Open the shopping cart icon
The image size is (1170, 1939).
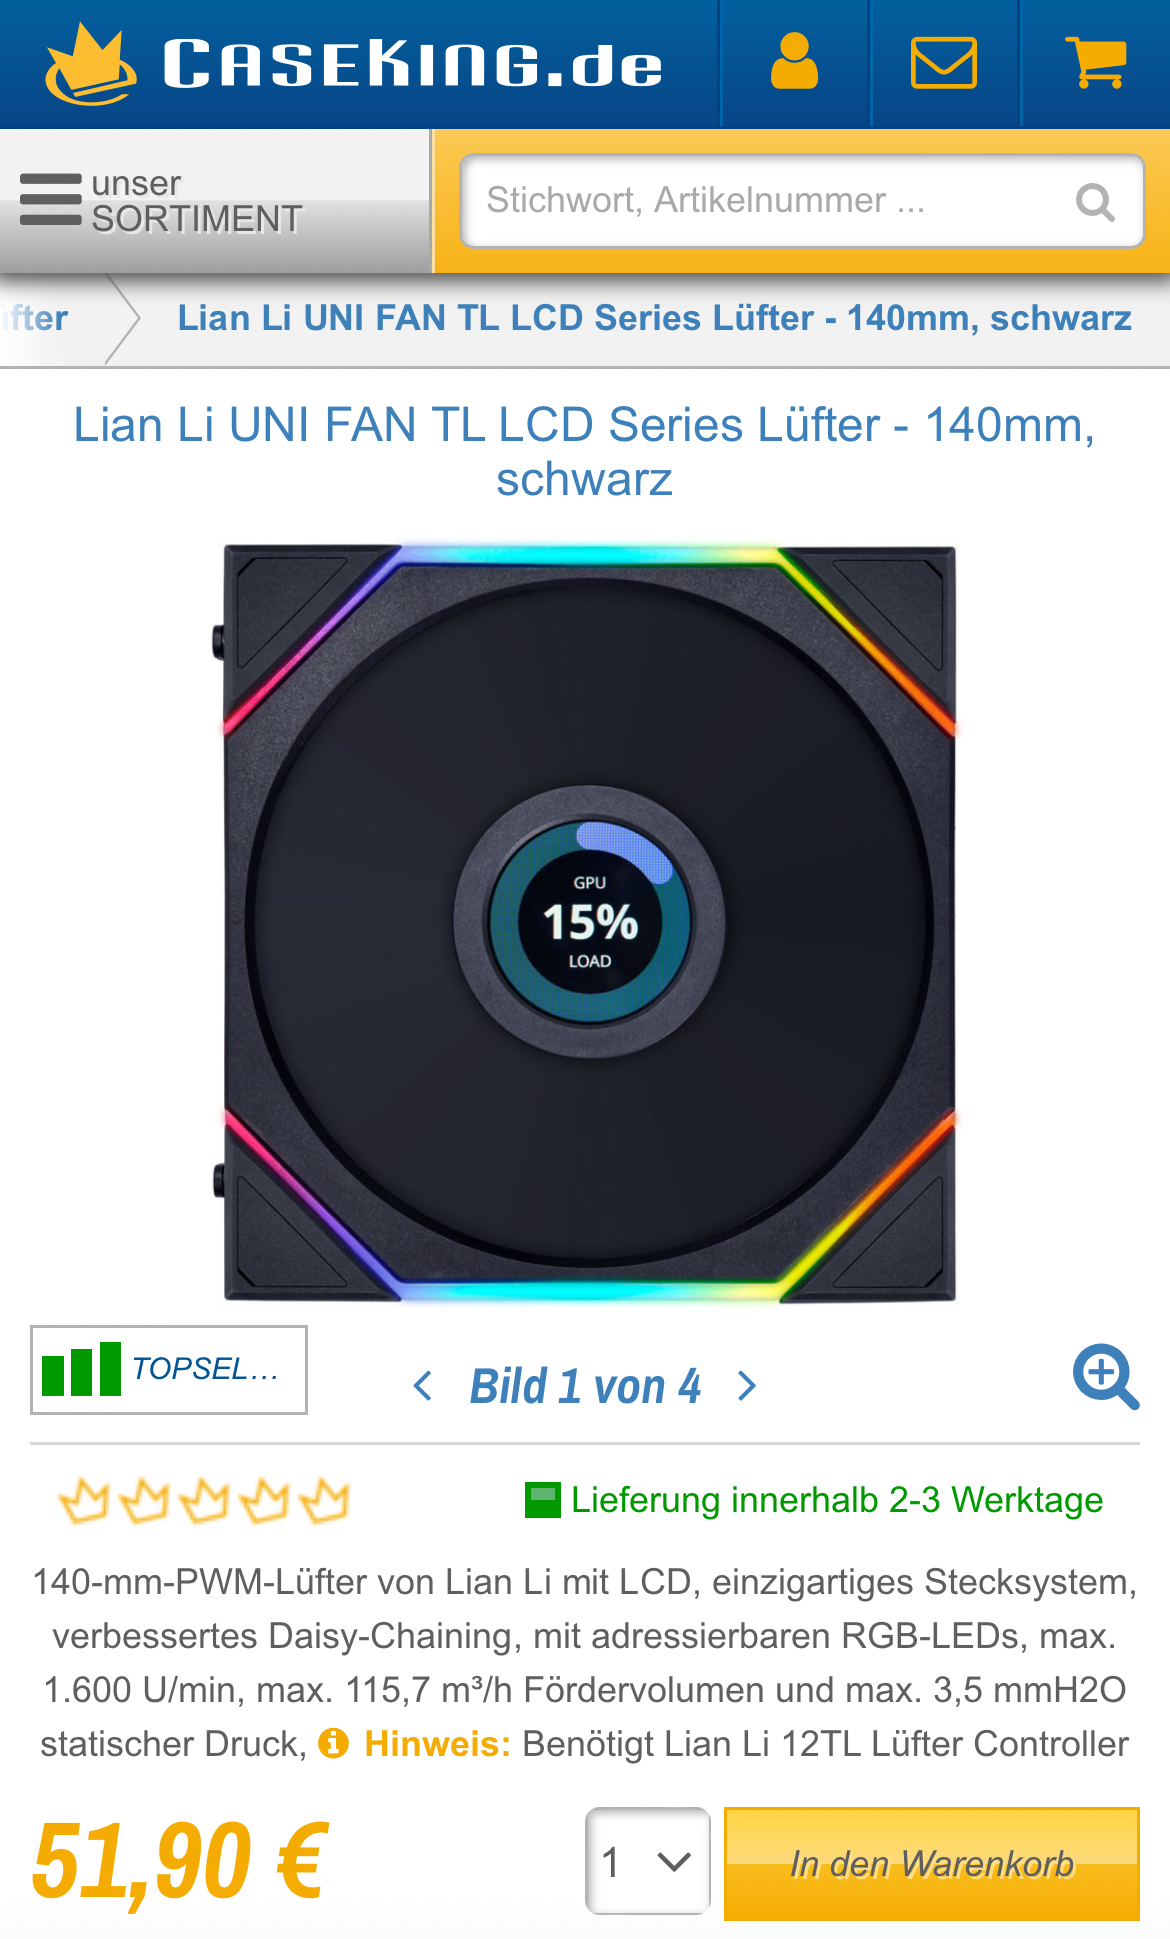click(1097, 63)
